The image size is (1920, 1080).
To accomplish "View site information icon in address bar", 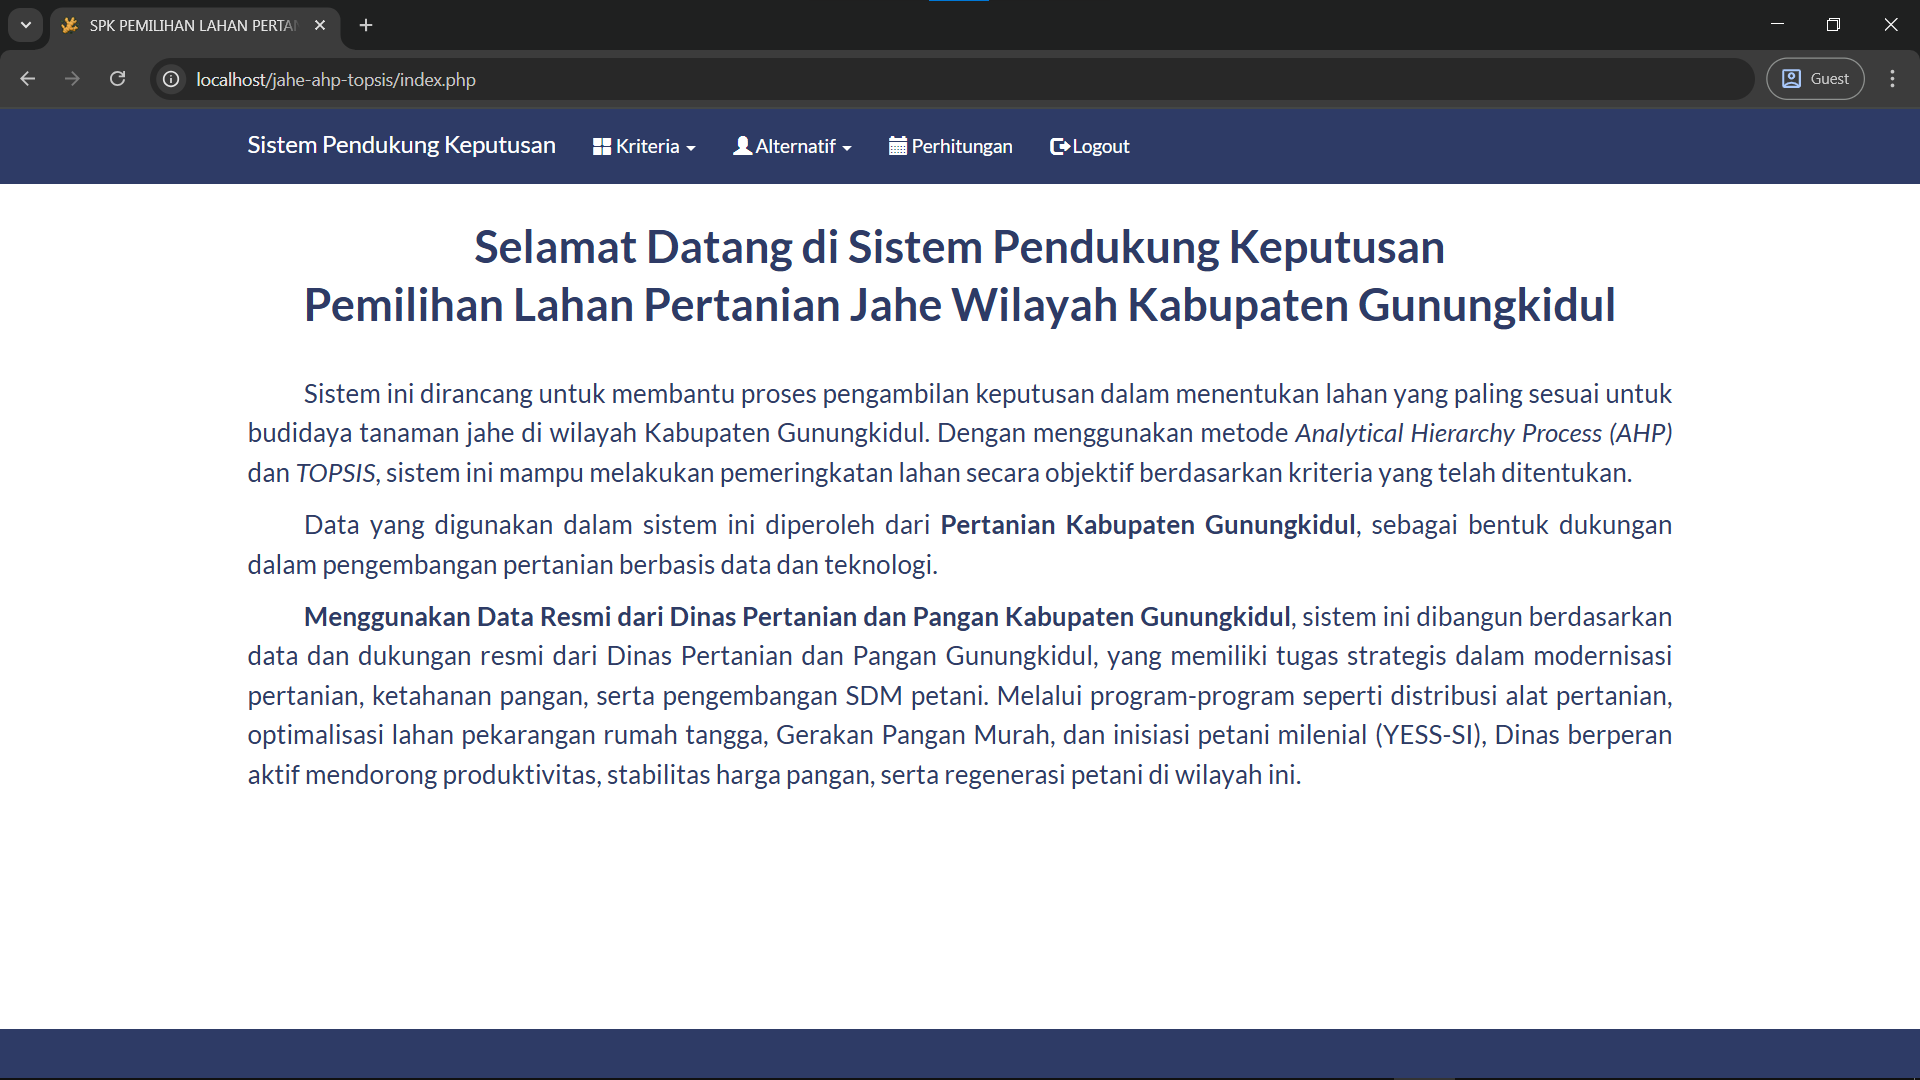I will (x=172, y=79).
